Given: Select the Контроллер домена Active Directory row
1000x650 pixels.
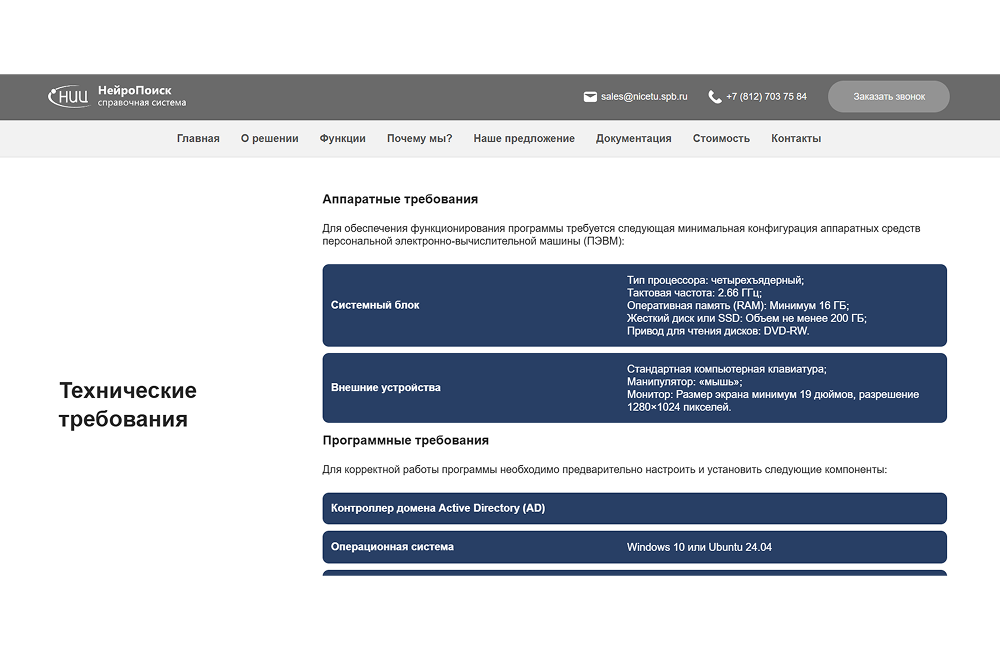Looking at the screenshot, I should pos(635,508).
